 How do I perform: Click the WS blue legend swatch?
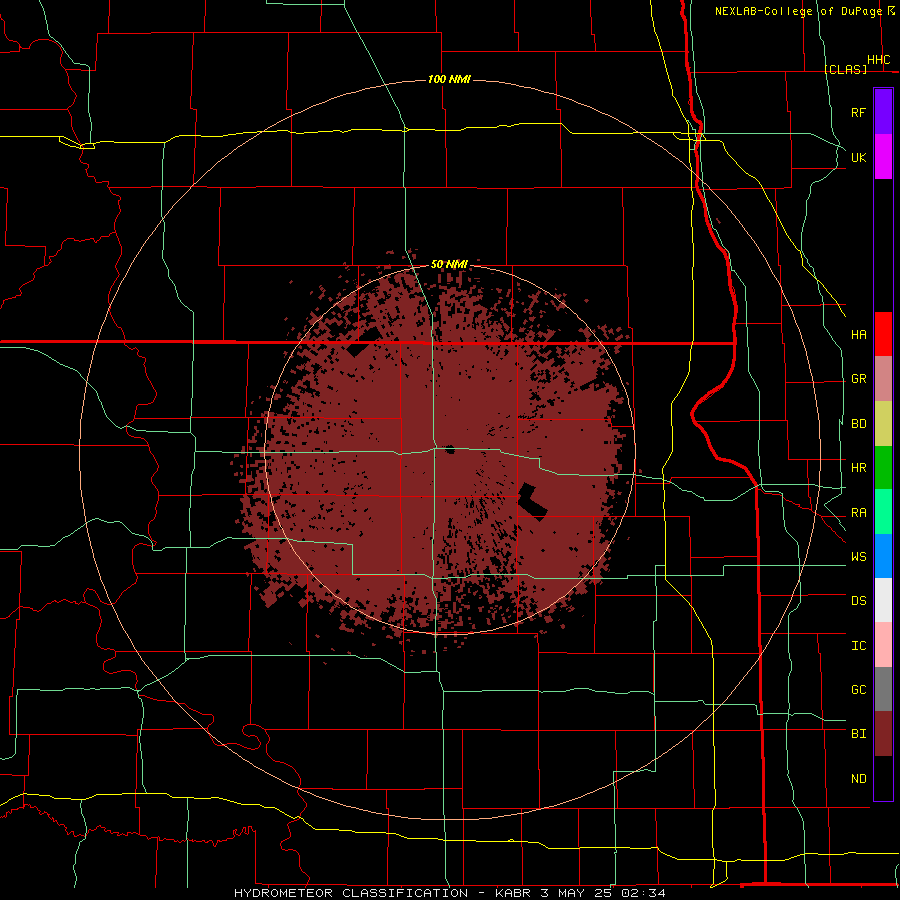[x=883, y=556]
